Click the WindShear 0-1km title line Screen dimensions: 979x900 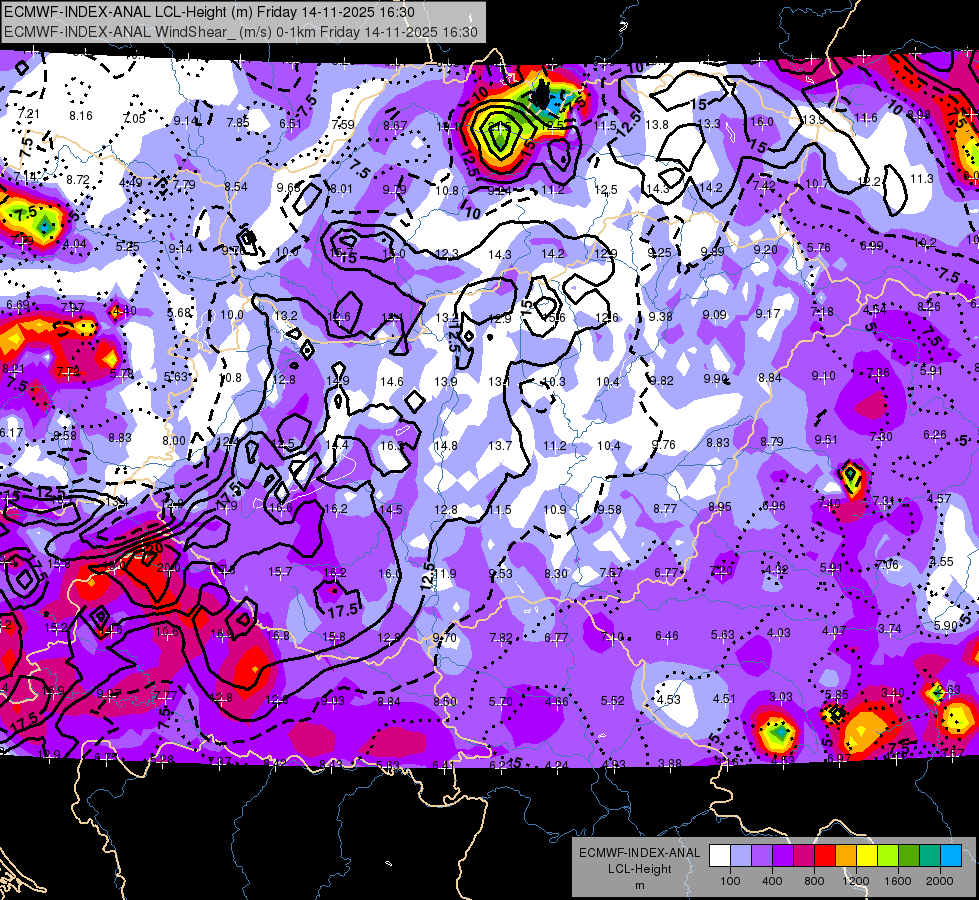tap(240, 32)
